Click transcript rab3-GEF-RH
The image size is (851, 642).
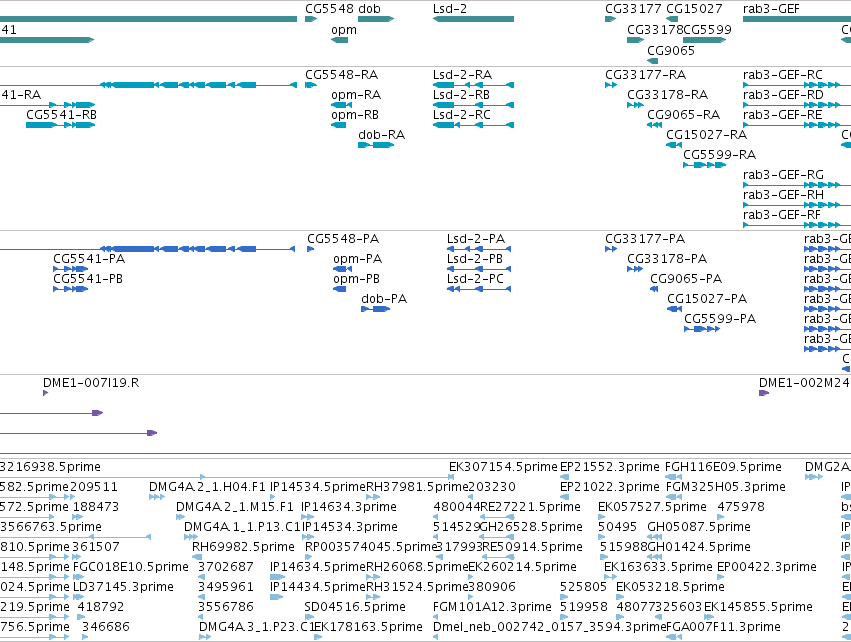[783, 195]
